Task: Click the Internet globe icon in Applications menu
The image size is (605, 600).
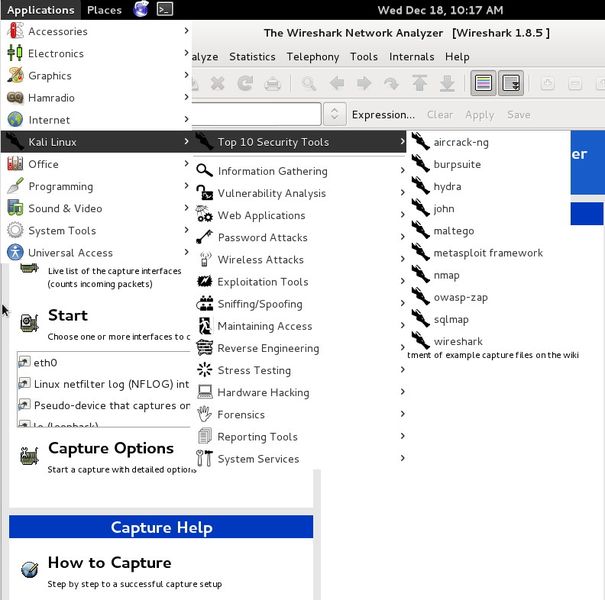Action: click(x=15, y=120)
